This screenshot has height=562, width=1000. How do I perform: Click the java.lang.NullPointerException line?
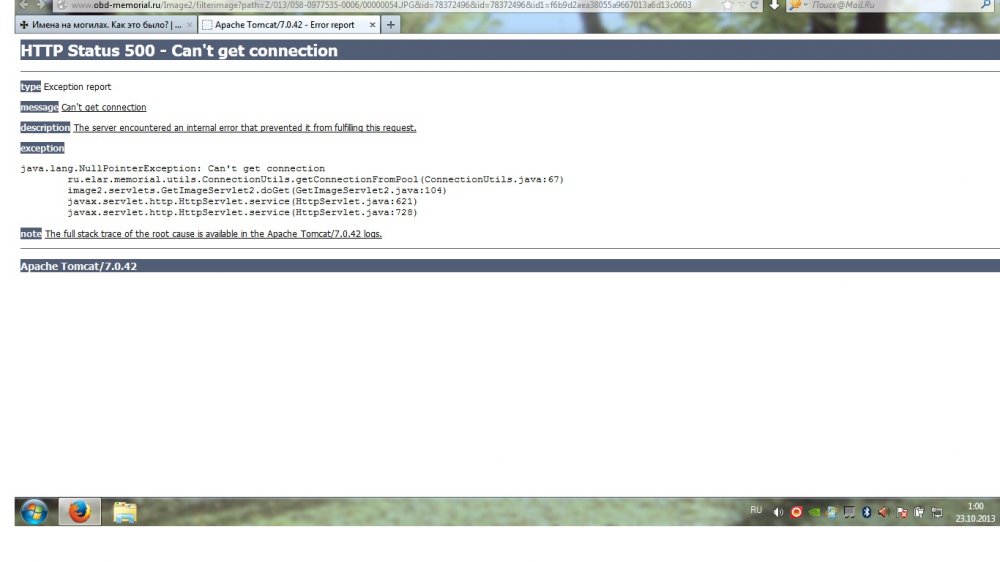(x=173, y=168)
